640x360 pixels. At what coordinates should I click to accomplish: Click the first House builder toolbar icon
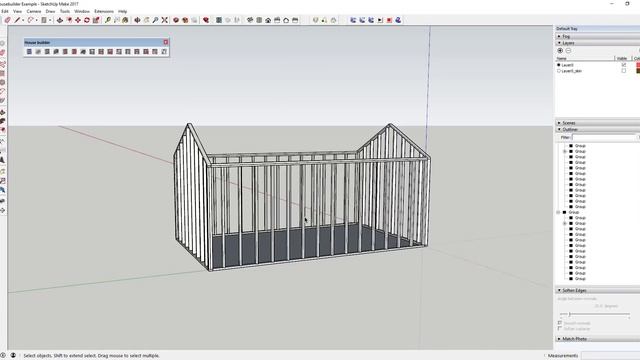coord(29,52)
